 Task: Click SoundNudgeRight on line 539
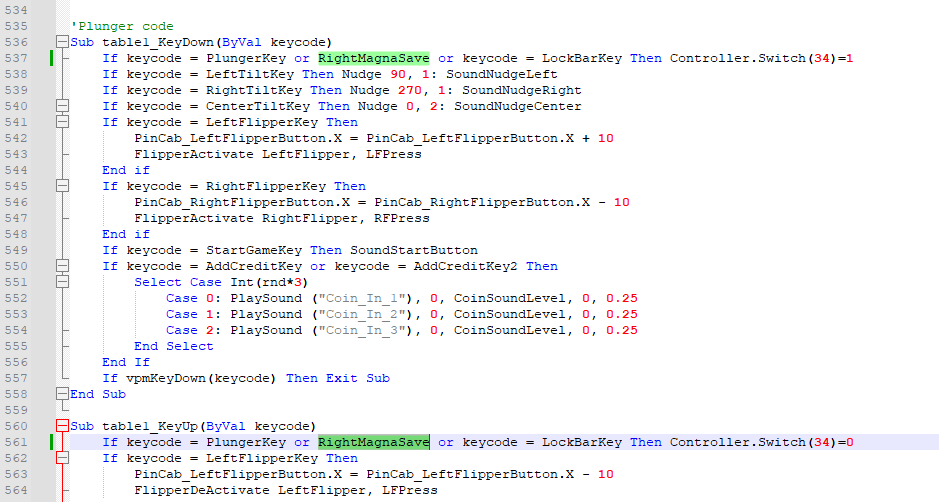point(522,90)
